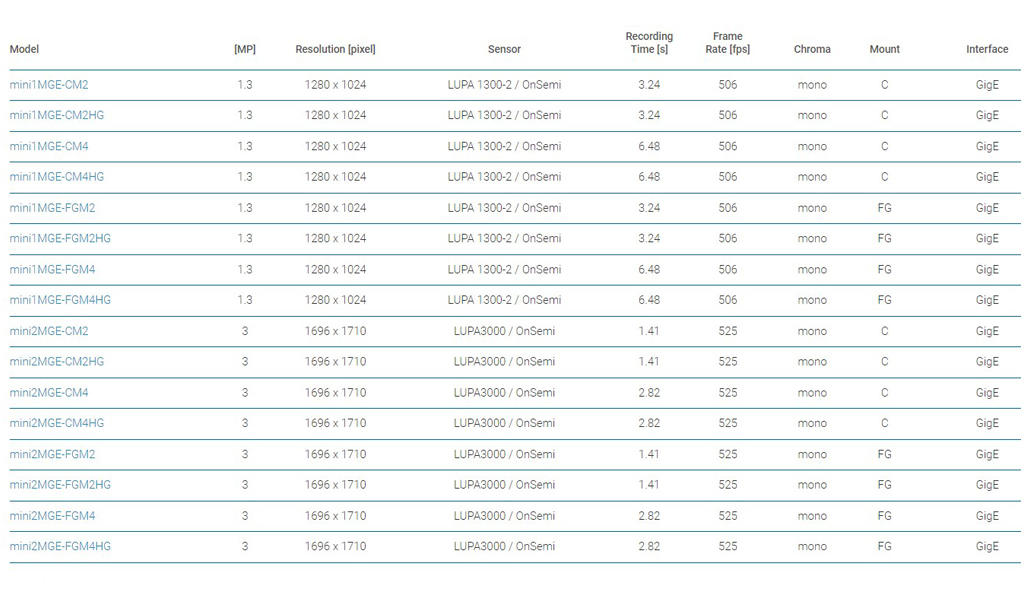Select the LUPA 1300-2 / OnSemi sensor for mini1MGE-CM4
Screen dimensions: 1024x600
pyautogui.click(x=504, y=146)
